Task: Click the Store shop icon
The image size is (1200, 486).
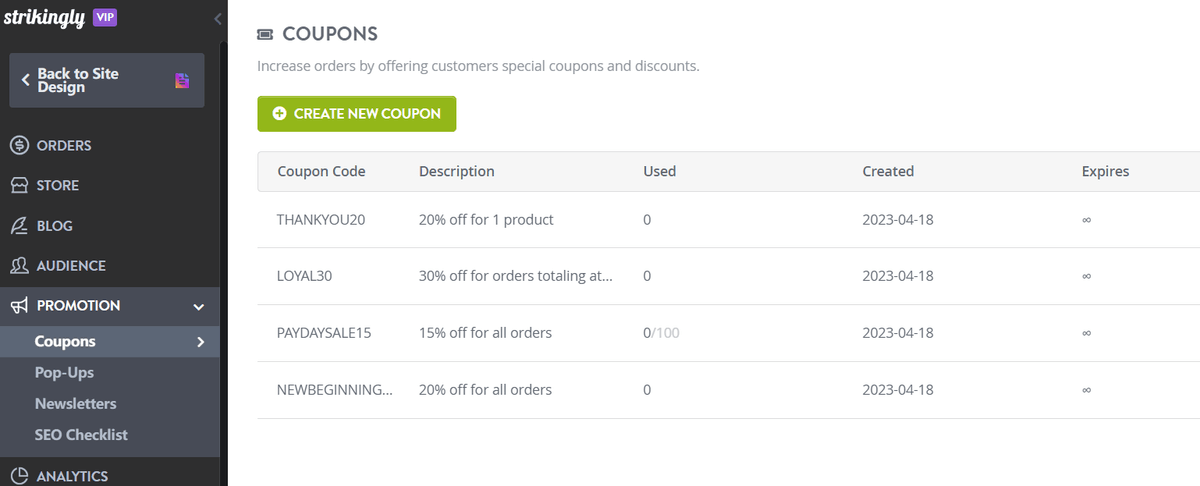Action: click(x=19, y=185)
